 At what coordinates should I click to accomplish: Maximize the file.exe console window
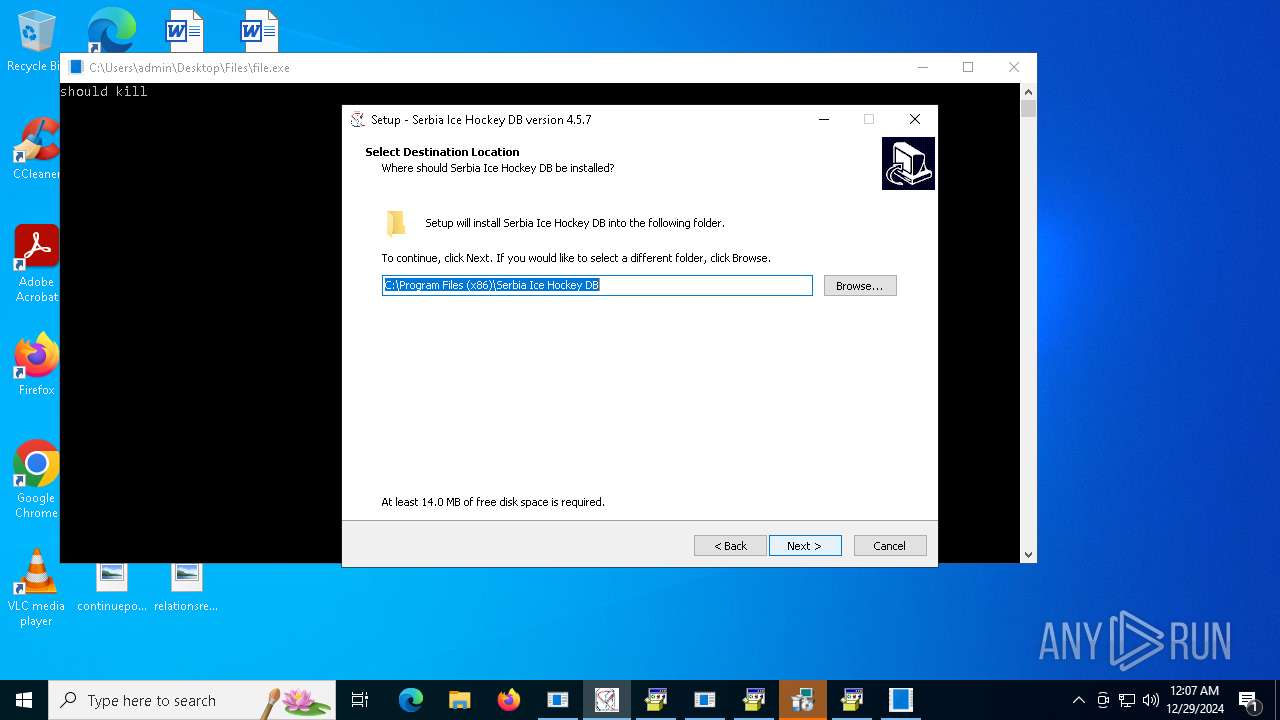tap(968, 68)
